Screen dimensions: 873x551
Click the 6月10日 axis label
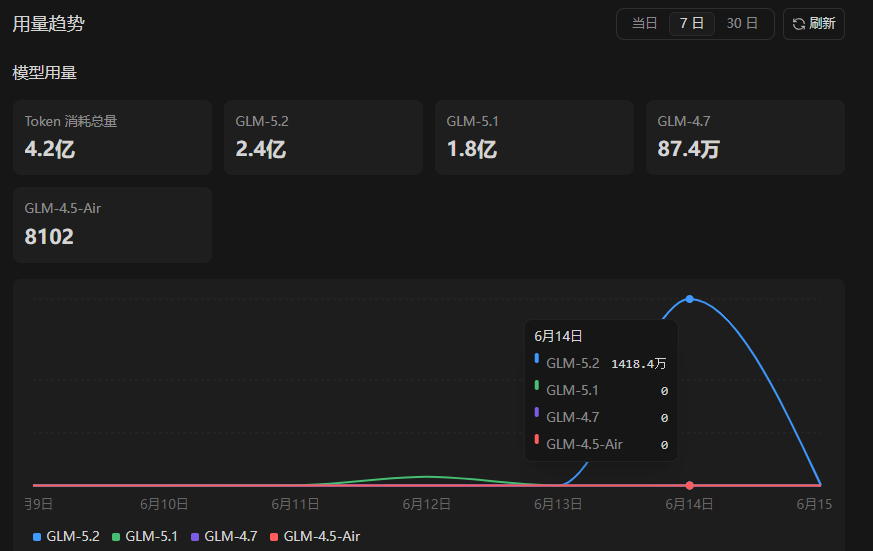[x=164, y=504]
